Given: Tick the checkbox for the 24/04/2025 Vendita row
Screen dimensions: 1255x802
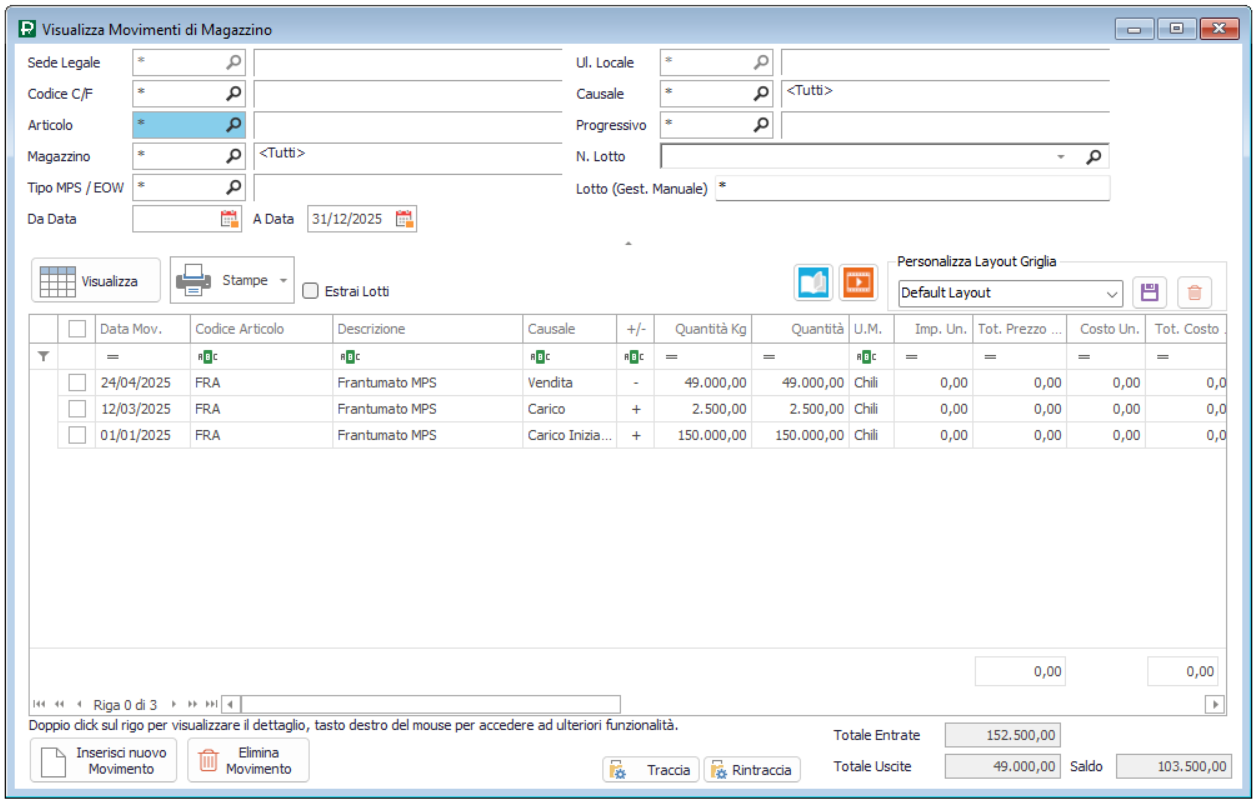Looking at the screenshot, I should [x=77, y=383].
